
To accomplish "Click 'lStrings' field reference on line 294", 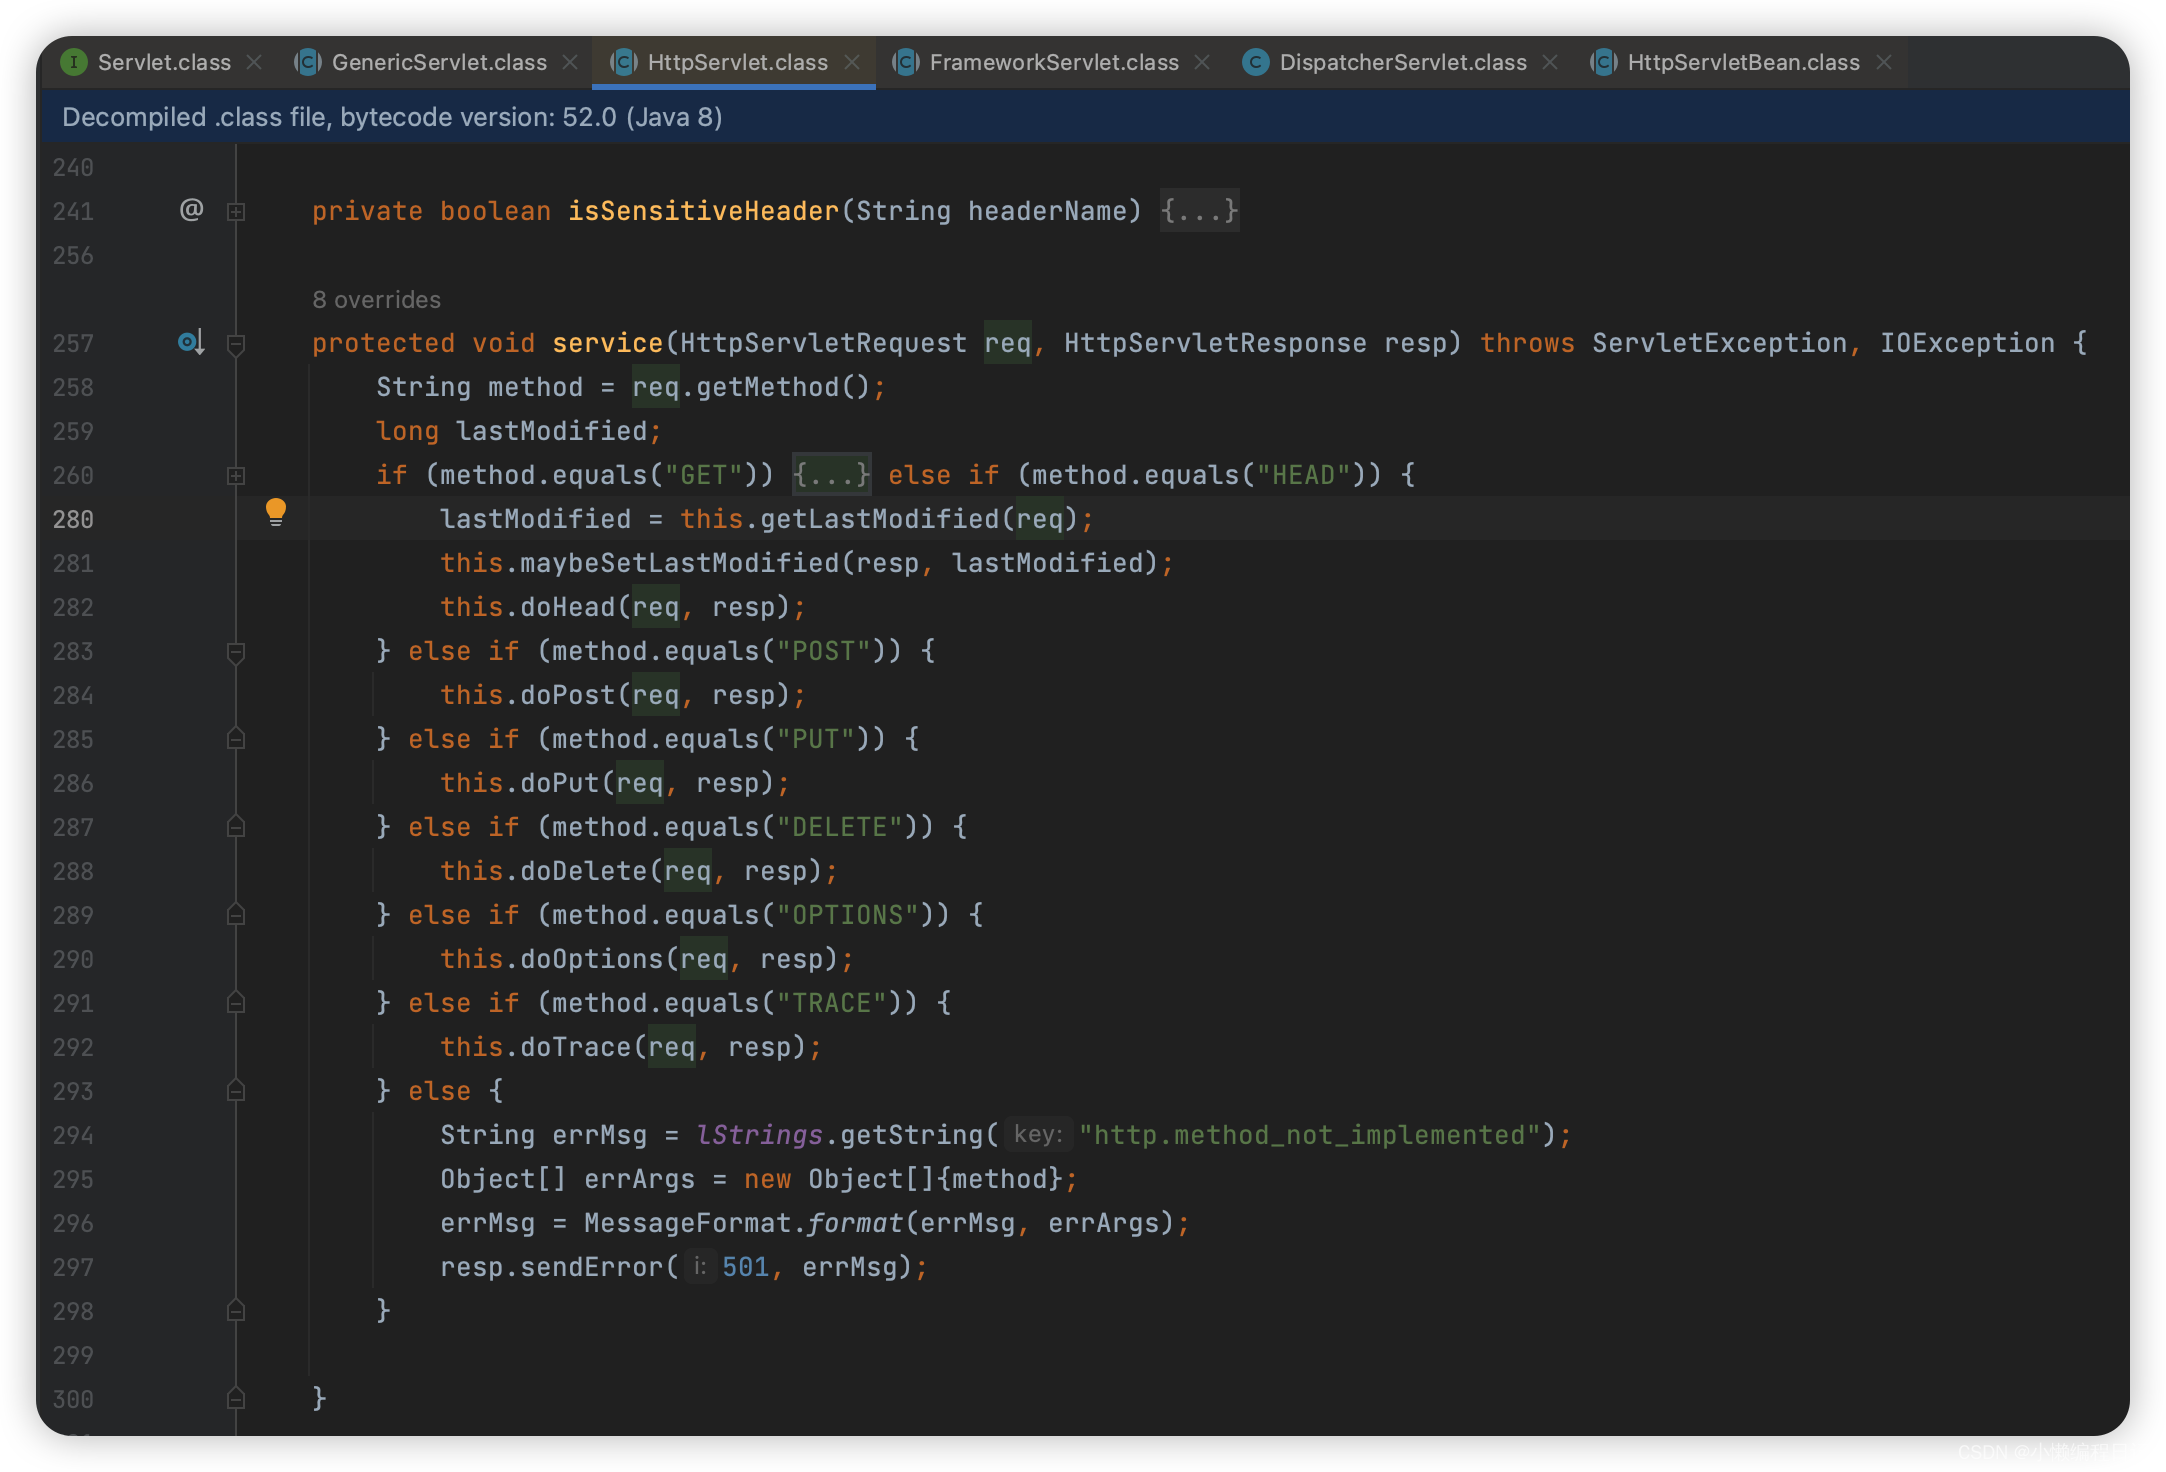I will 759,1135.
